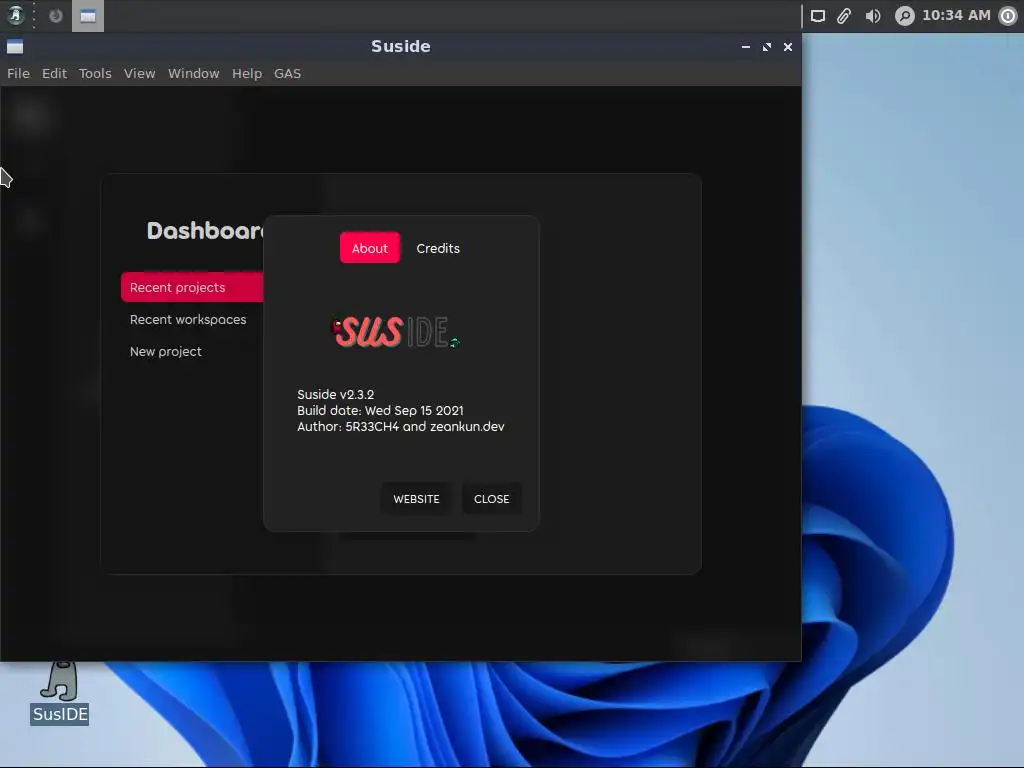The image size is (1024, 768).
Task: Click the Author line text
Action: coord(400,426)
